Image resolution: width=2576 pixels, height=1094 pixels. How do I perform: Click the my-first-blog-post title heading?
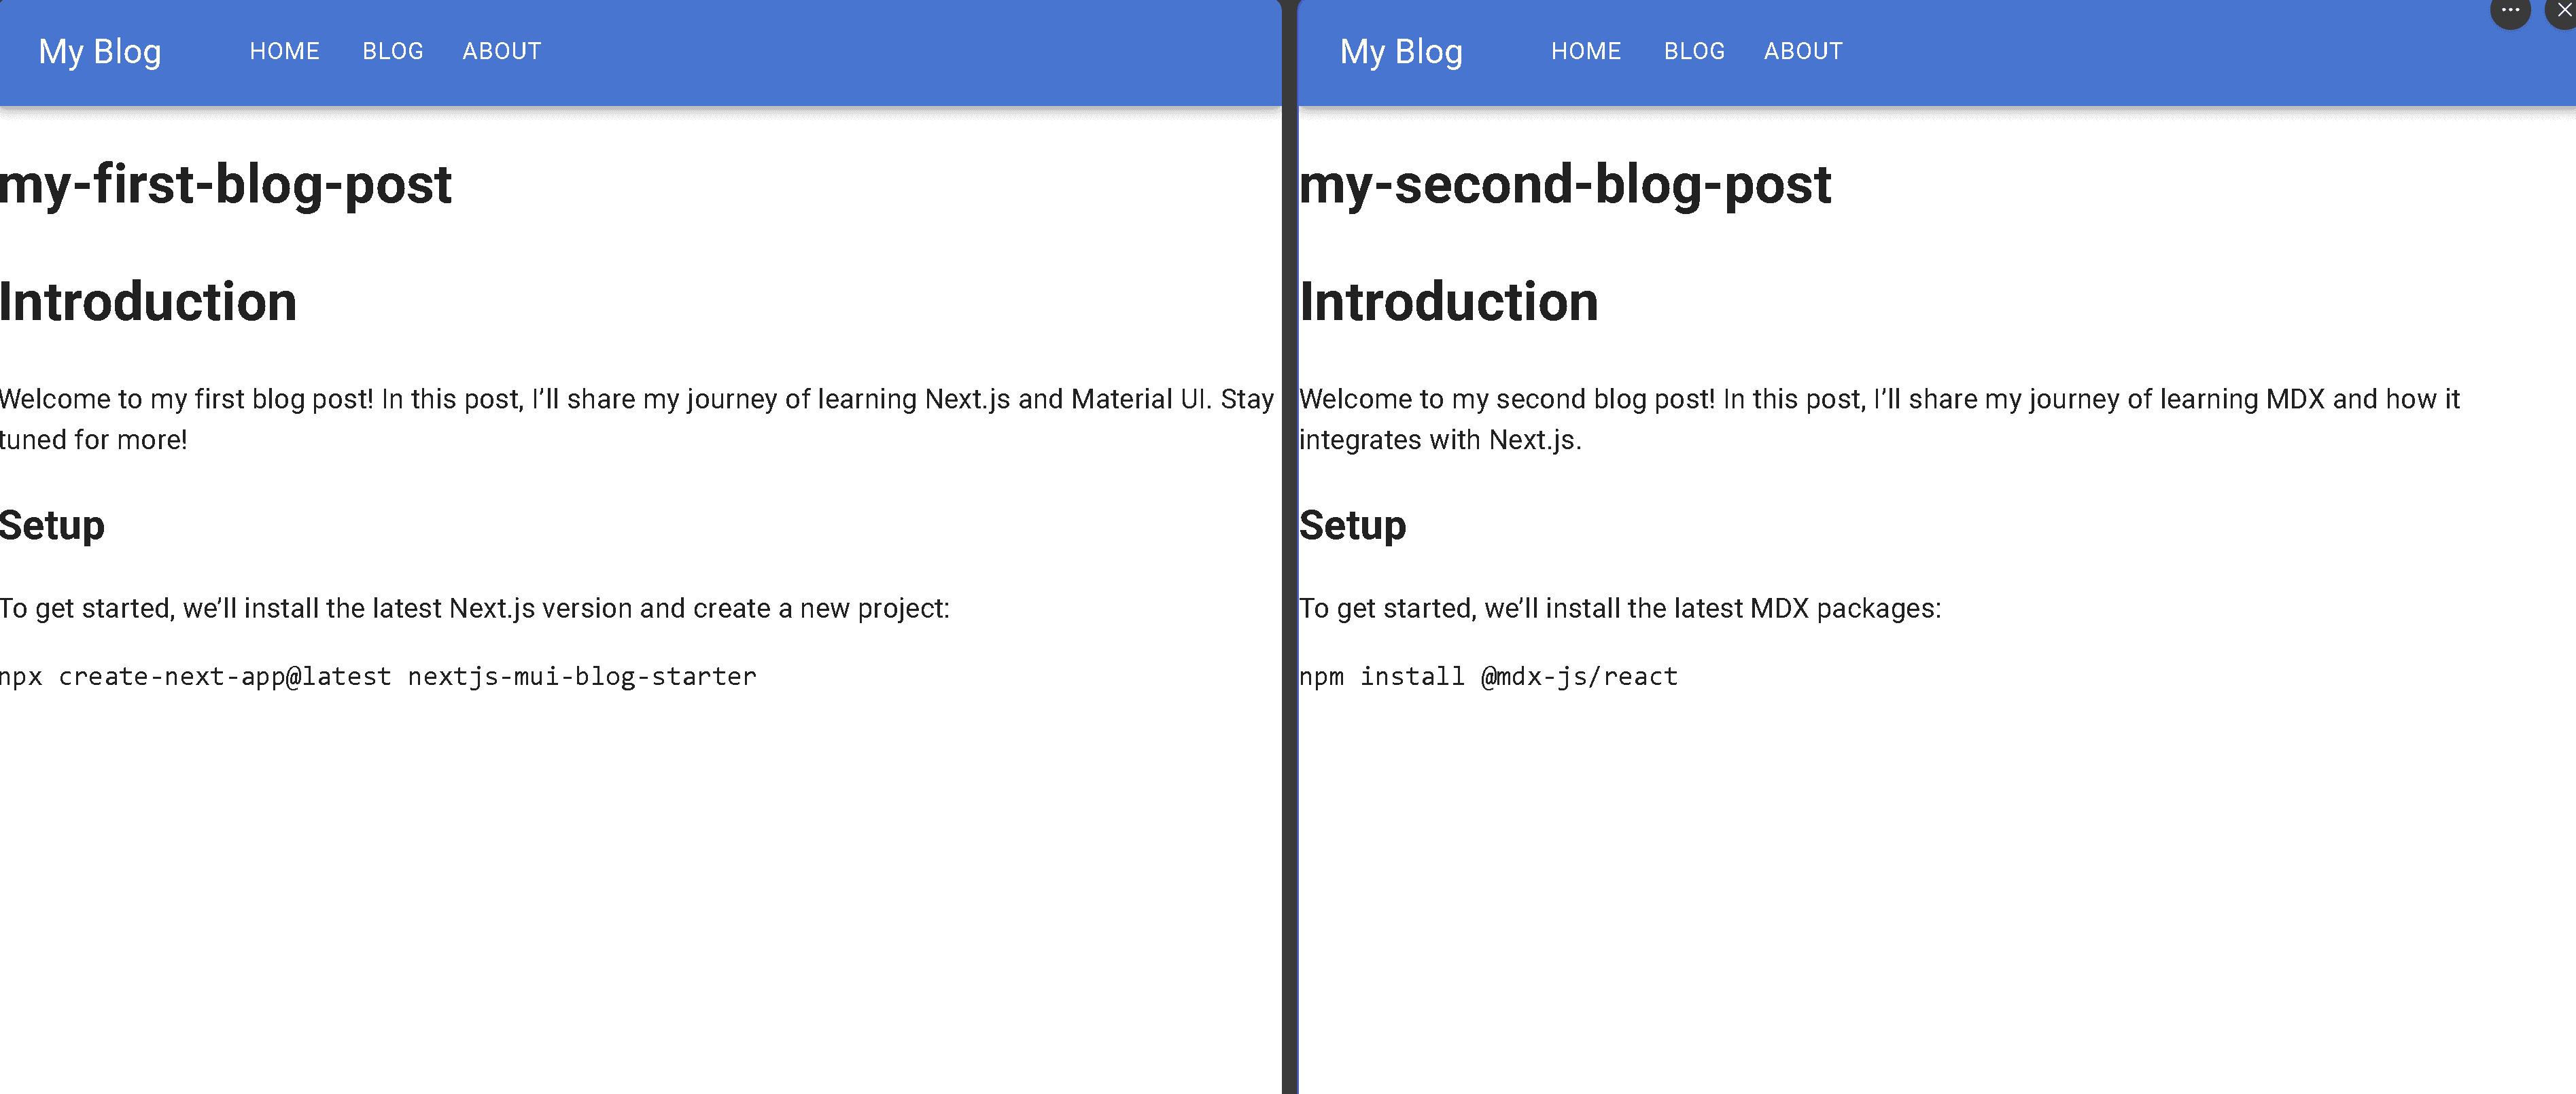coord(226,185)
